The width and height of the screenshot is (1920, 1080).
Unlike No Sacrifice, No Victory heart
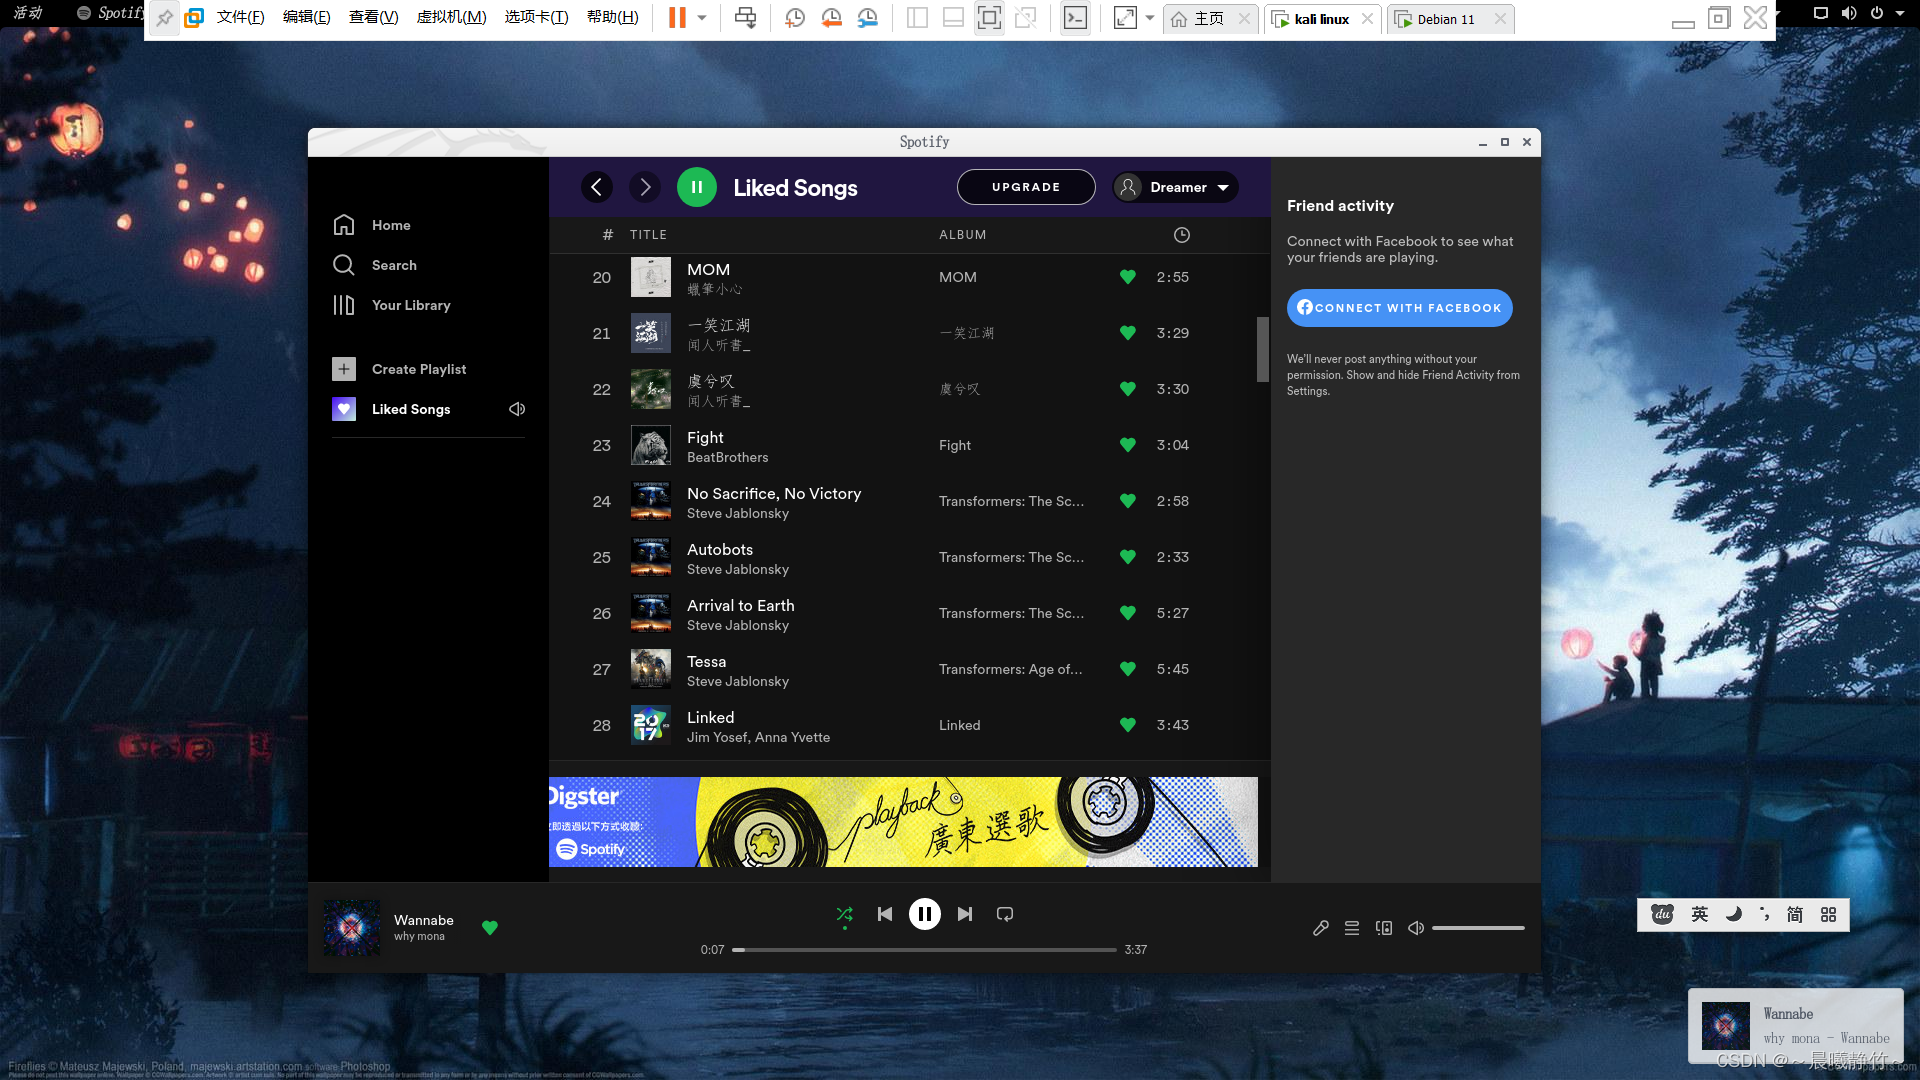pyautogui.click(x=1128, y=501)
